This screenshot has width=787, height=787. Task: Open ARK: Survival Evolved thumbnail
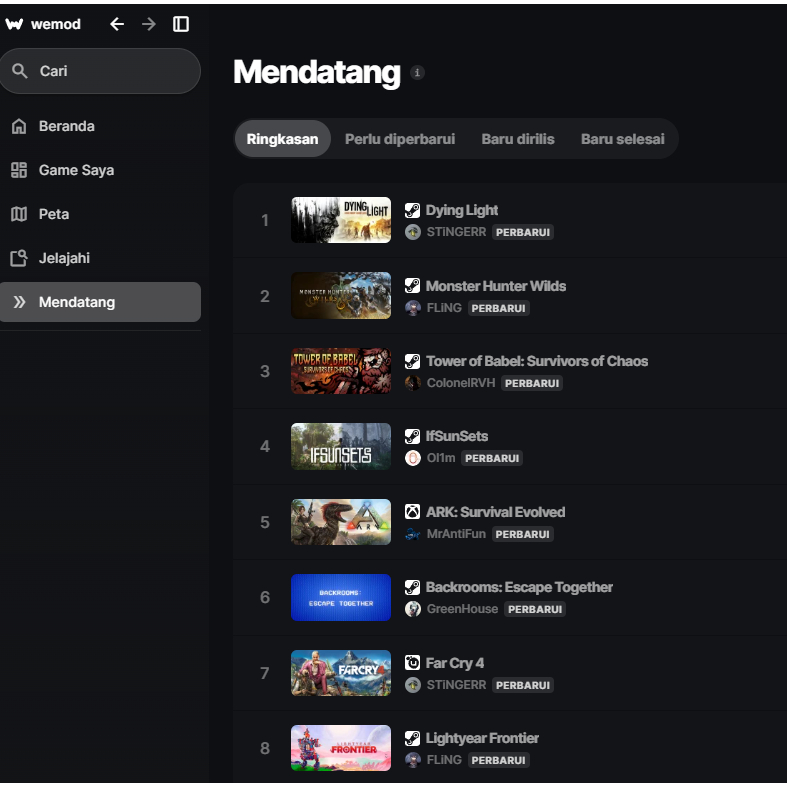[x=341, y=522]
